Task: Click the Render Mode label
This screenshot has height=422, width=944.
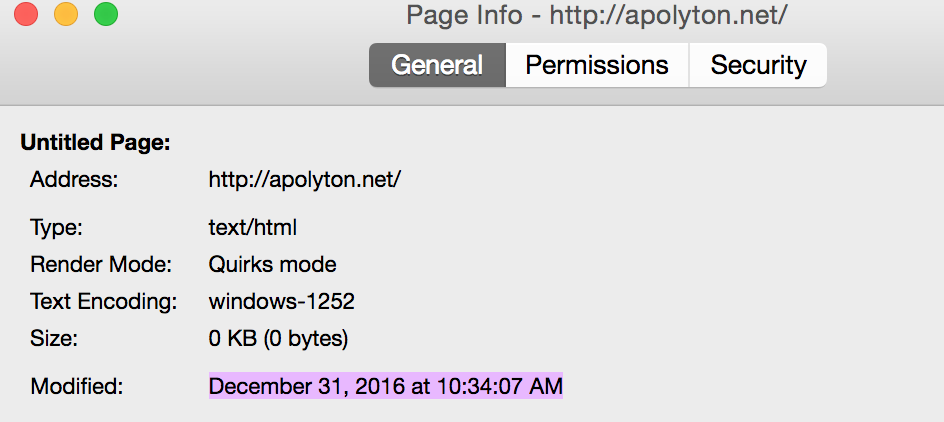Action: point(101,265)
